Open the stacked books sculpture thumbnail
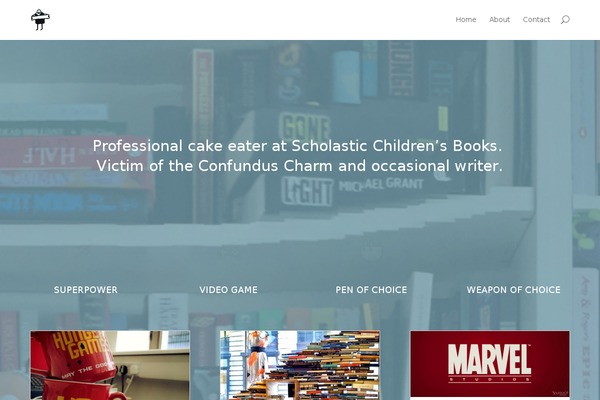Image resolution: width=600 pixels, height=400 pixels. coord(300,365)
